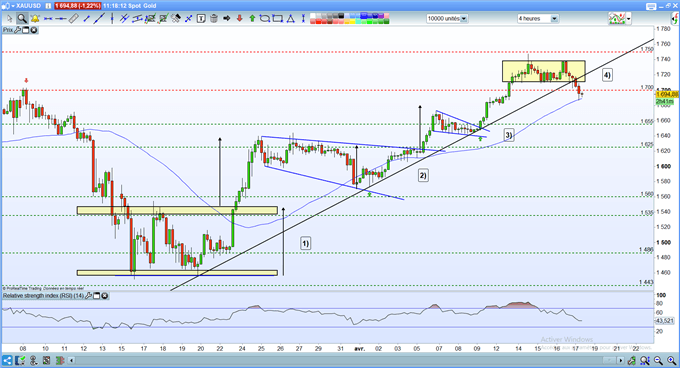
Task: Pick the vertical measure arrow tool
Action: tap(303, 19)
